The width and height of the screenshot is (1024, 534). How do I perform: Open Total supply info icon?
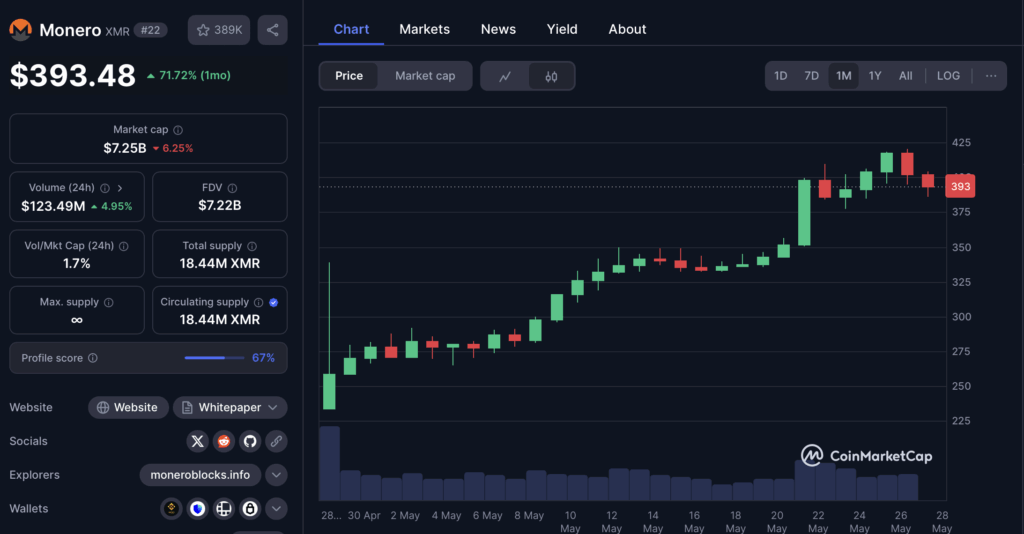pos(252,246)
